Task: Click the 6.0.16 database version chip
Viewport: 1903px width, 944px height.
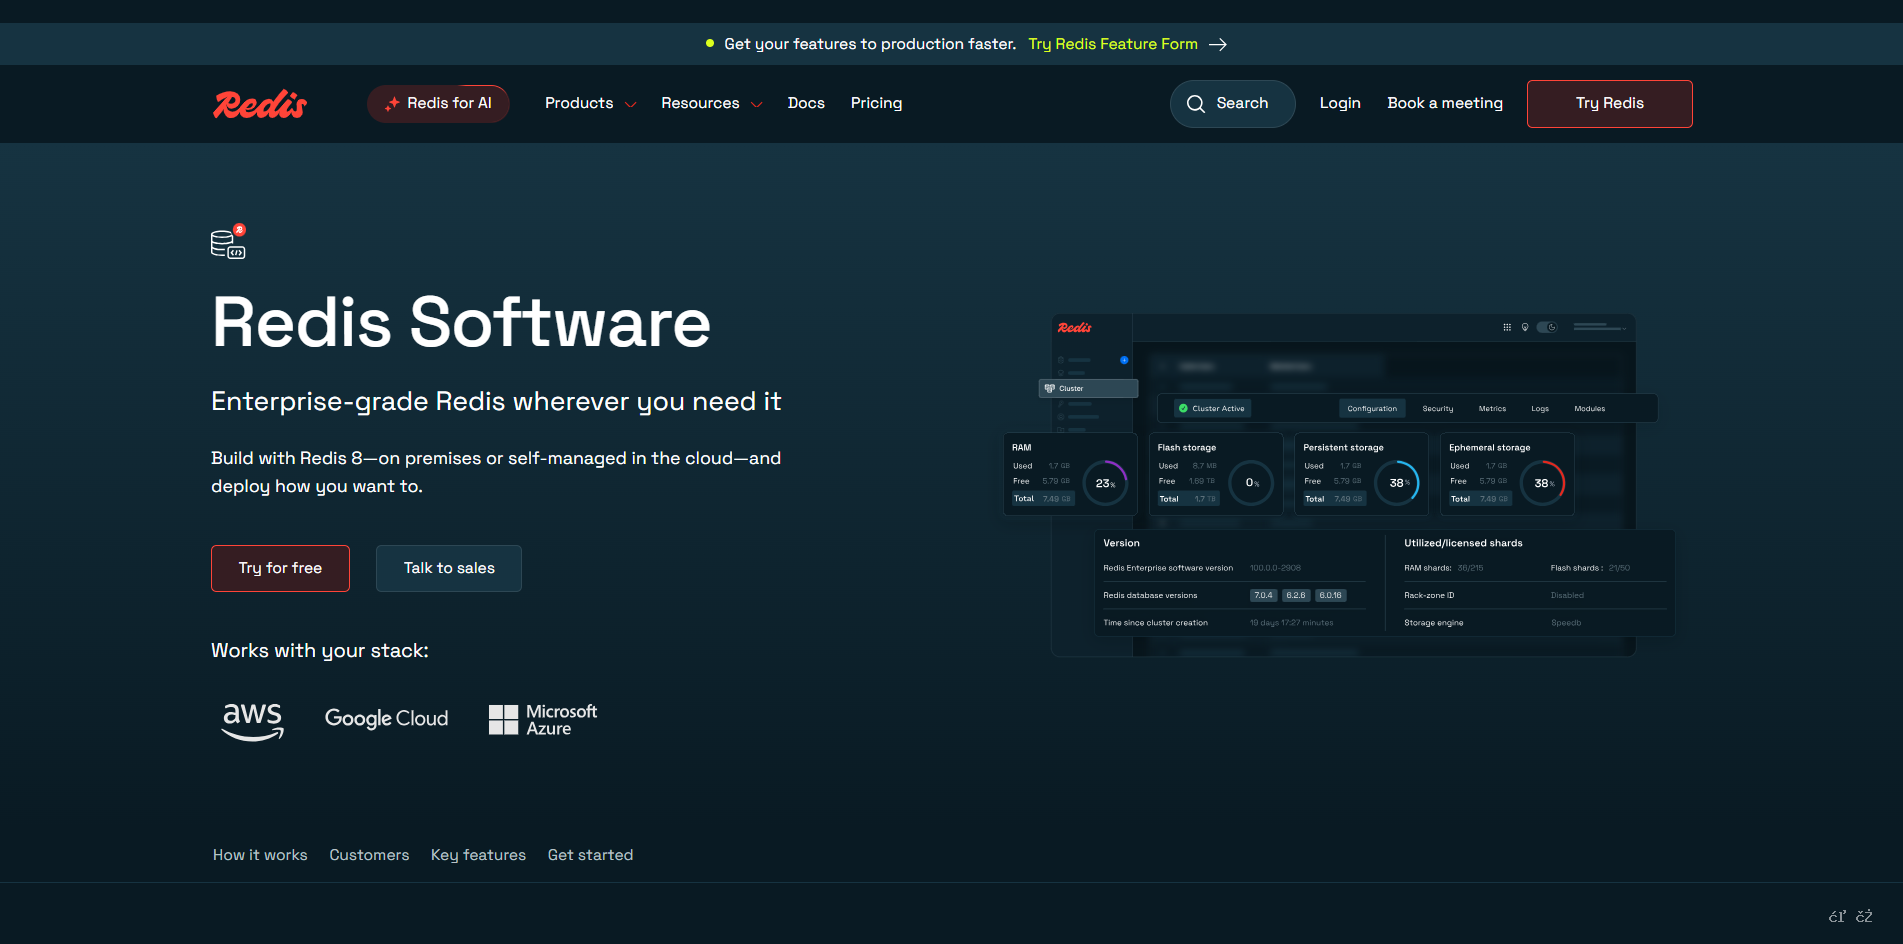Action: tap(1331, 595)
